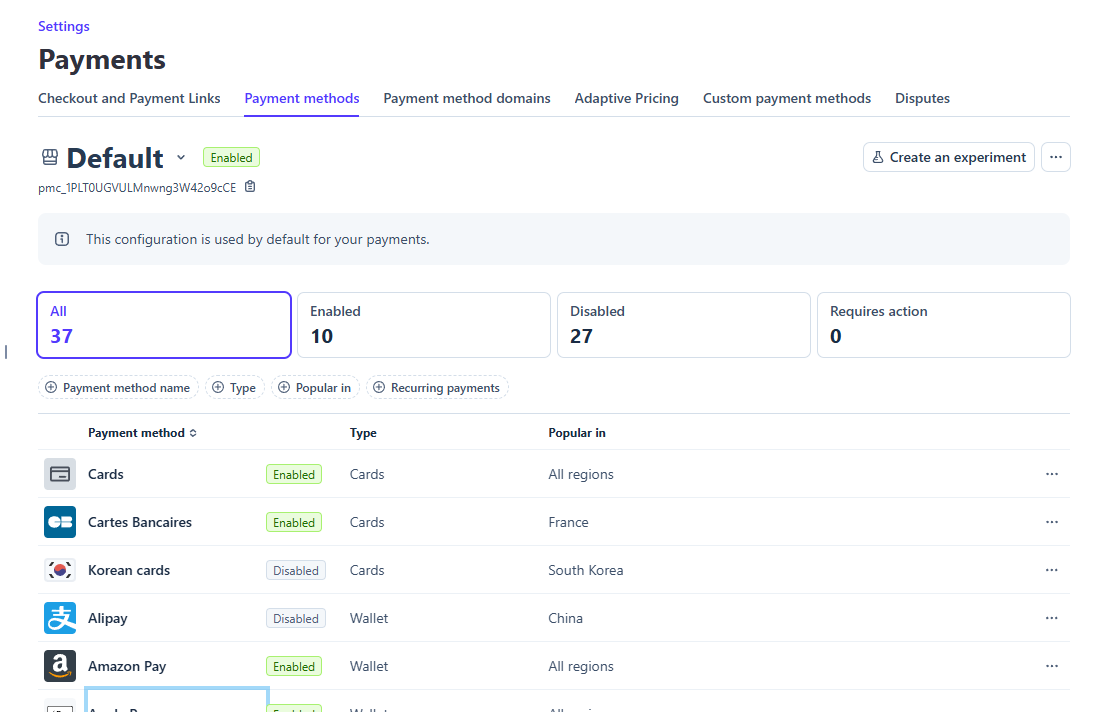Click the Amazon Pay logo icon
This screenshot has width=1108, height=712.
coord(60,666)
